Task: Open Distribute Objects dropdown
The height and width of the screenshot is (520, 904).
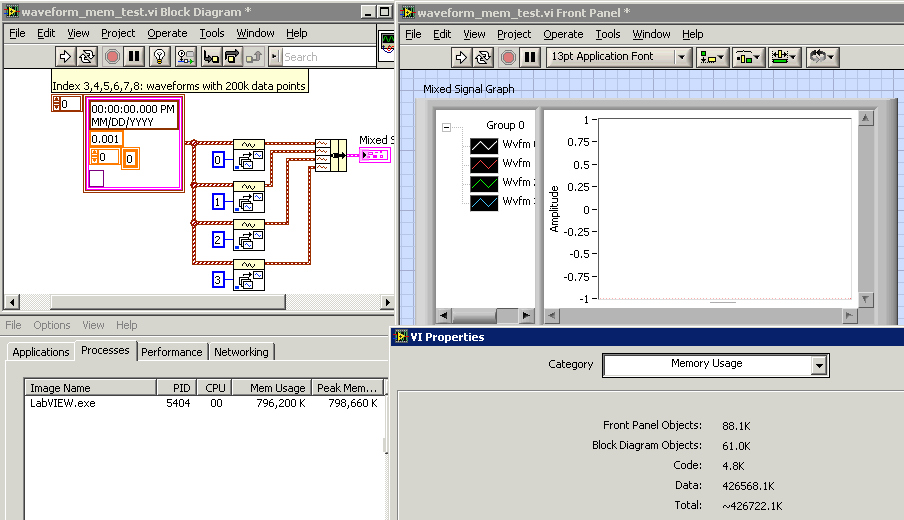Action: [748, 57]
